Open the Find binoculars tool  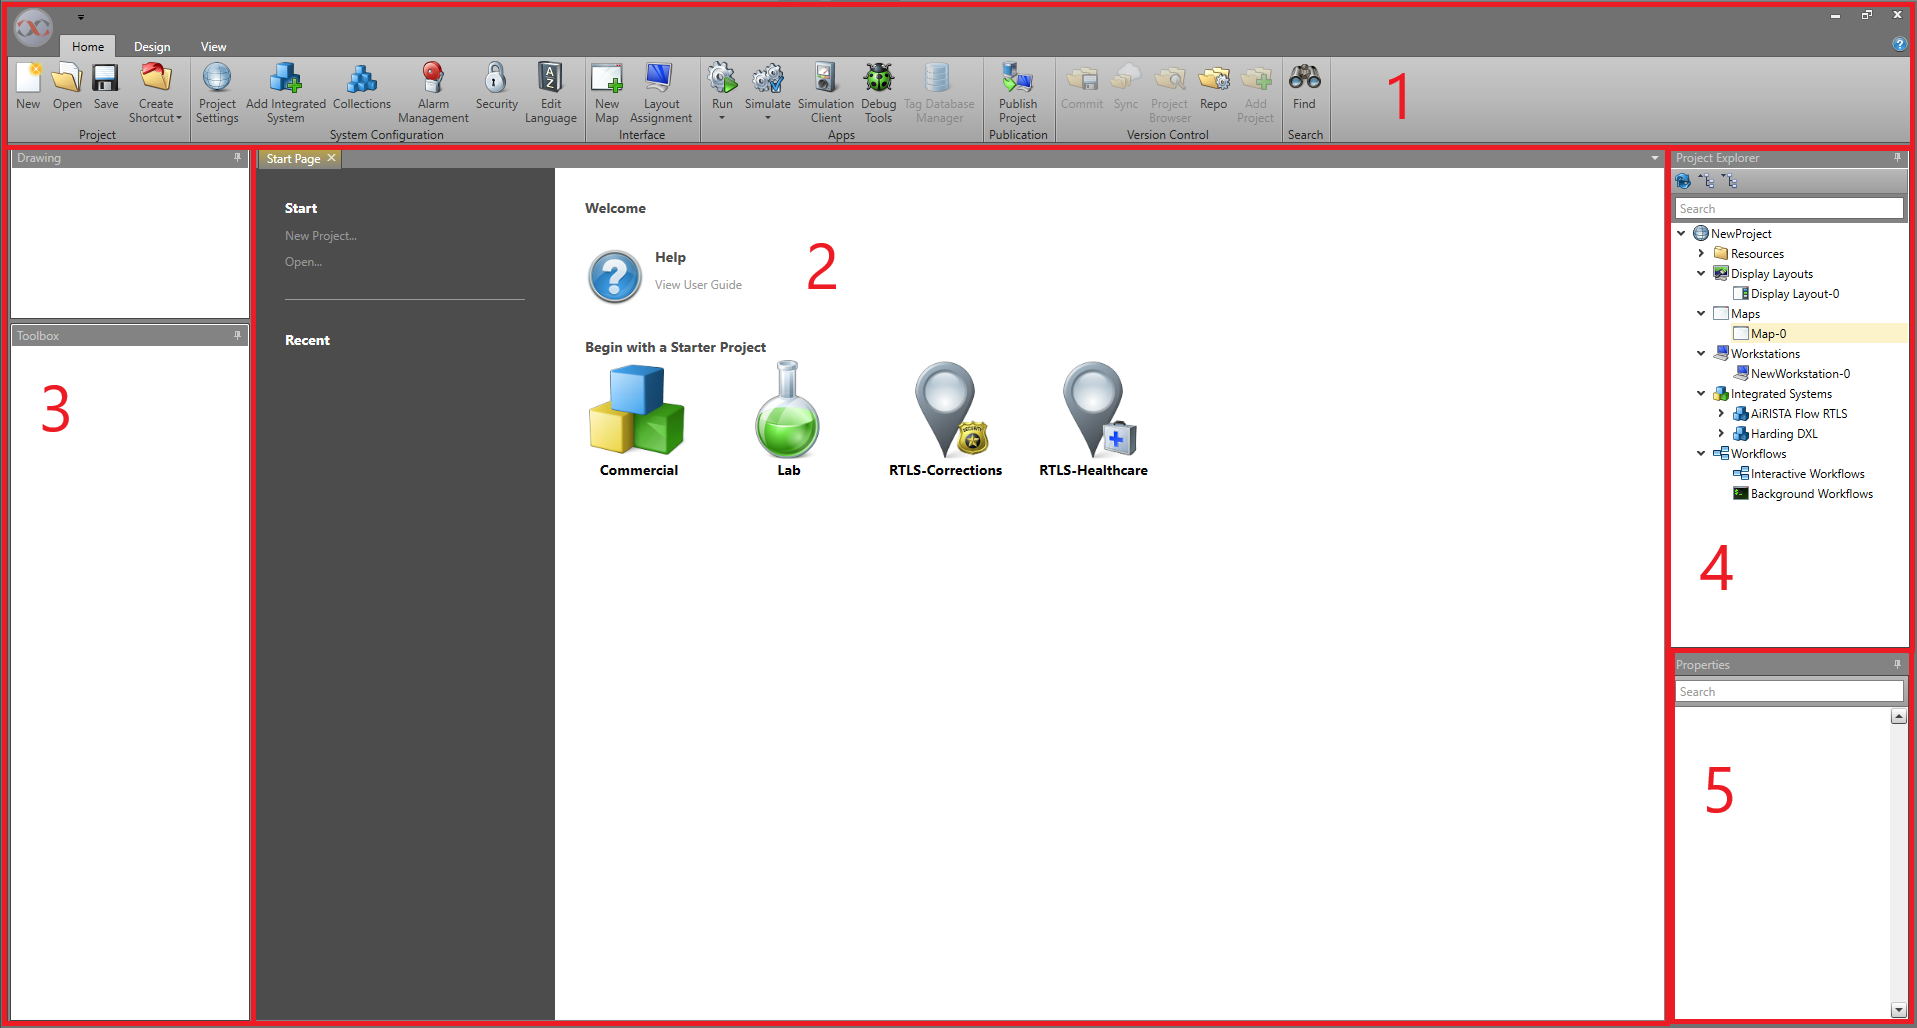1304,79
